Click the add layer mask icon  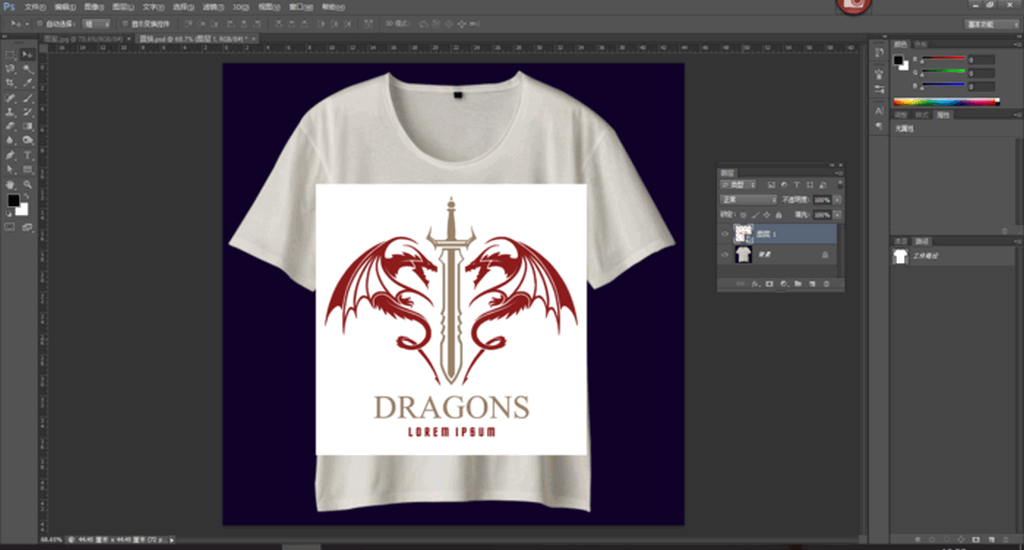(769, 284)
